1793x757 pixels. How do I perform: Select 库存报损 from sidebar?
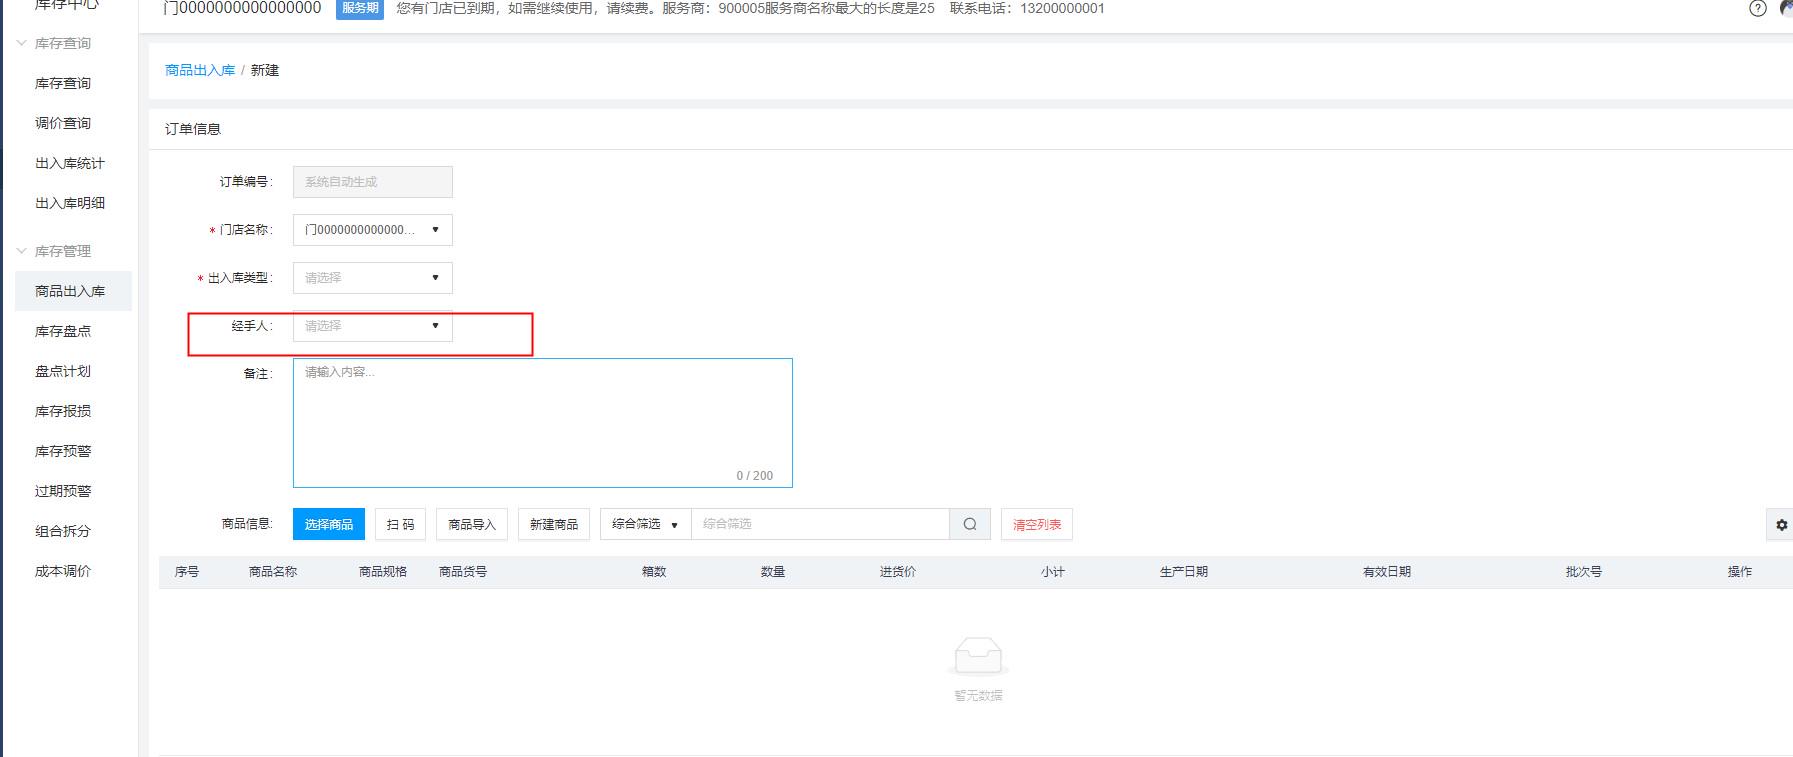(63, 411)
